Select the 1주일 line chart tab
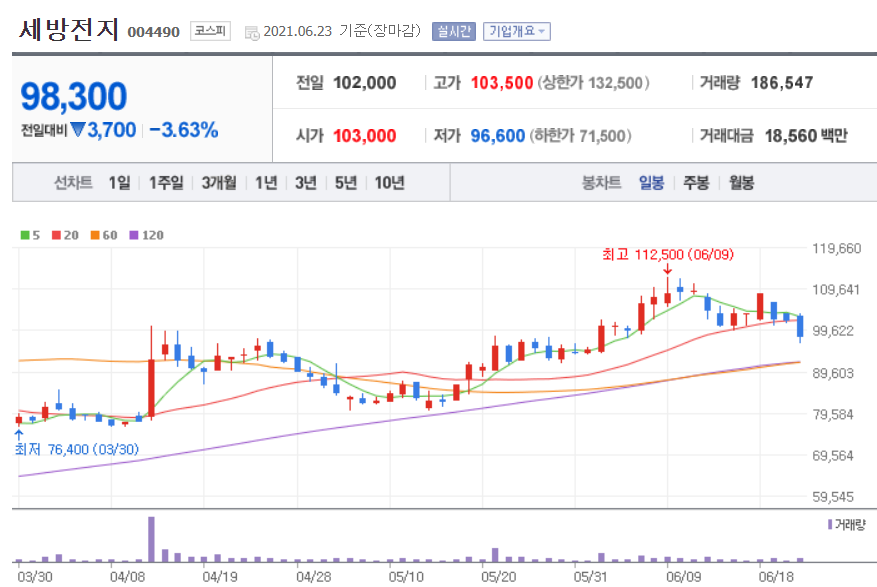877x587 pixels. 166,183
